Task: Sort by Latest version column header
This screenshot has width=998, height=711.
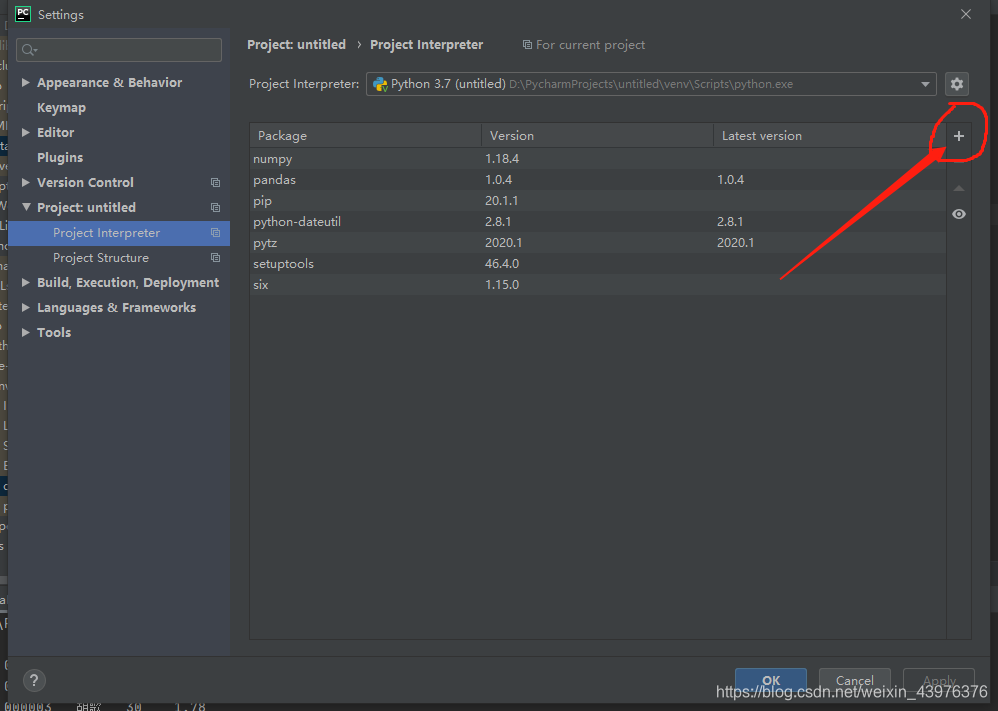Action: pos(829,136)
